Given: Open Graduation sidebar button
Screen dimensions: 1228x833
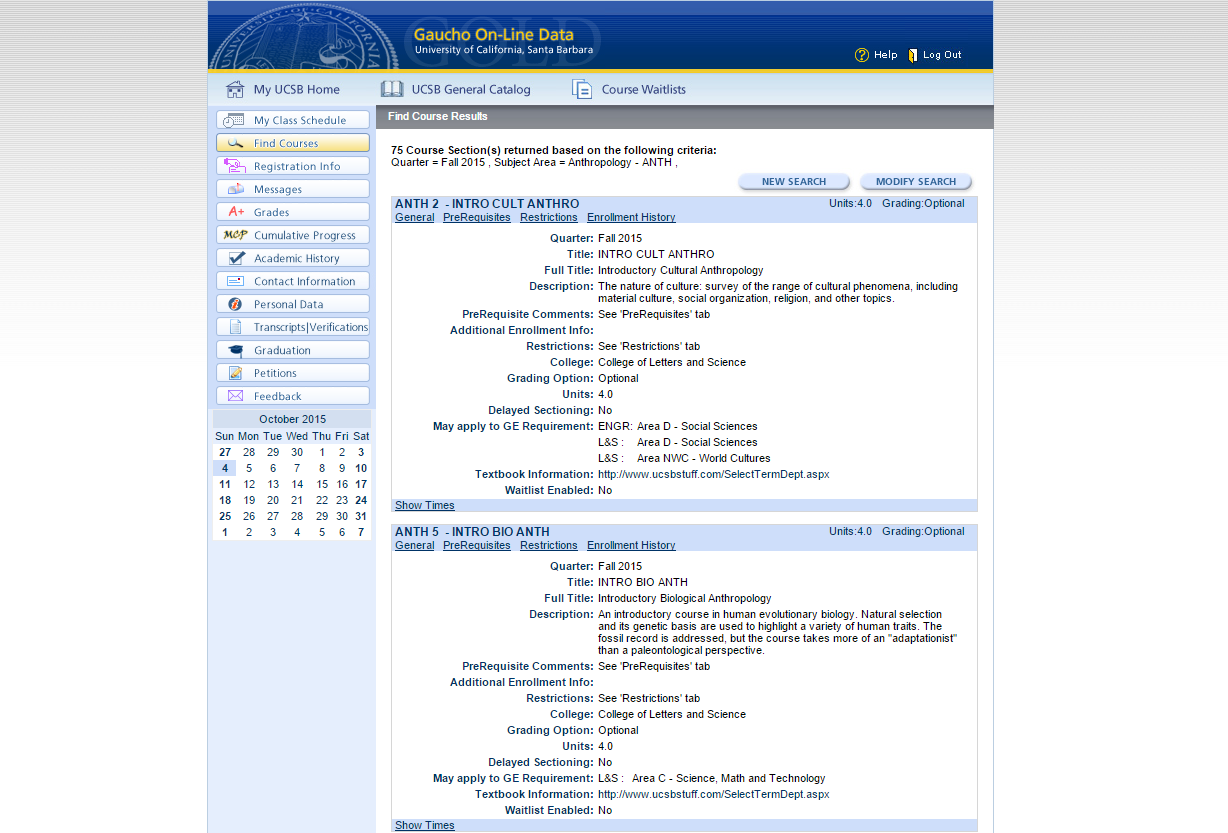Looking at the screenshot, I should pyautogui.click(x=293, y=350).
